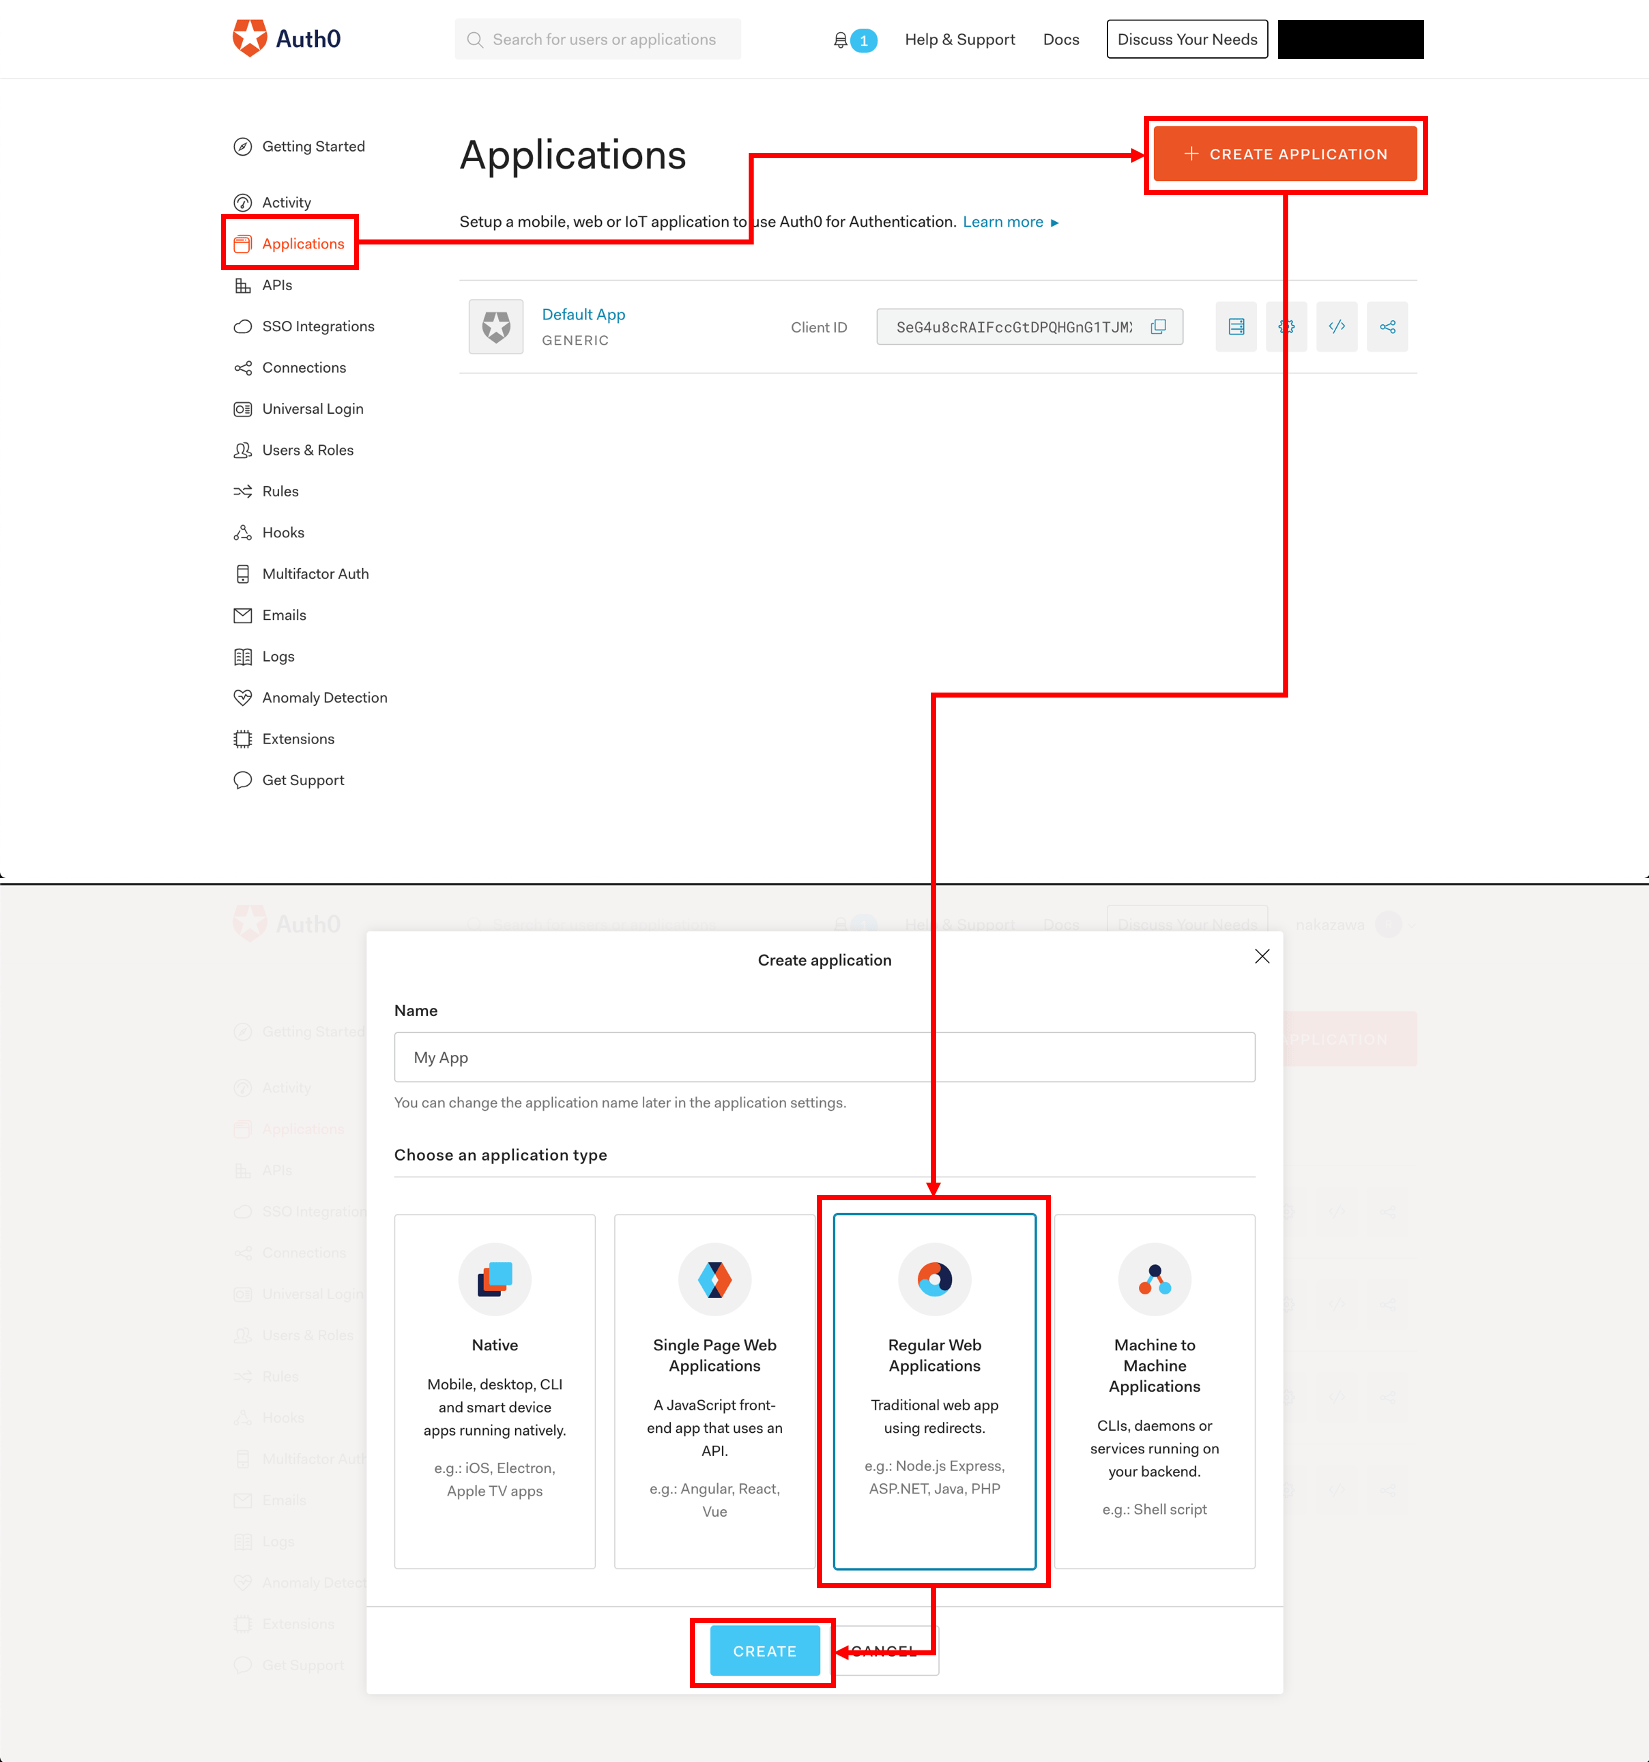
Task: Click the Logs book icon
Action: pyautogui.click(x=242, y=656)
